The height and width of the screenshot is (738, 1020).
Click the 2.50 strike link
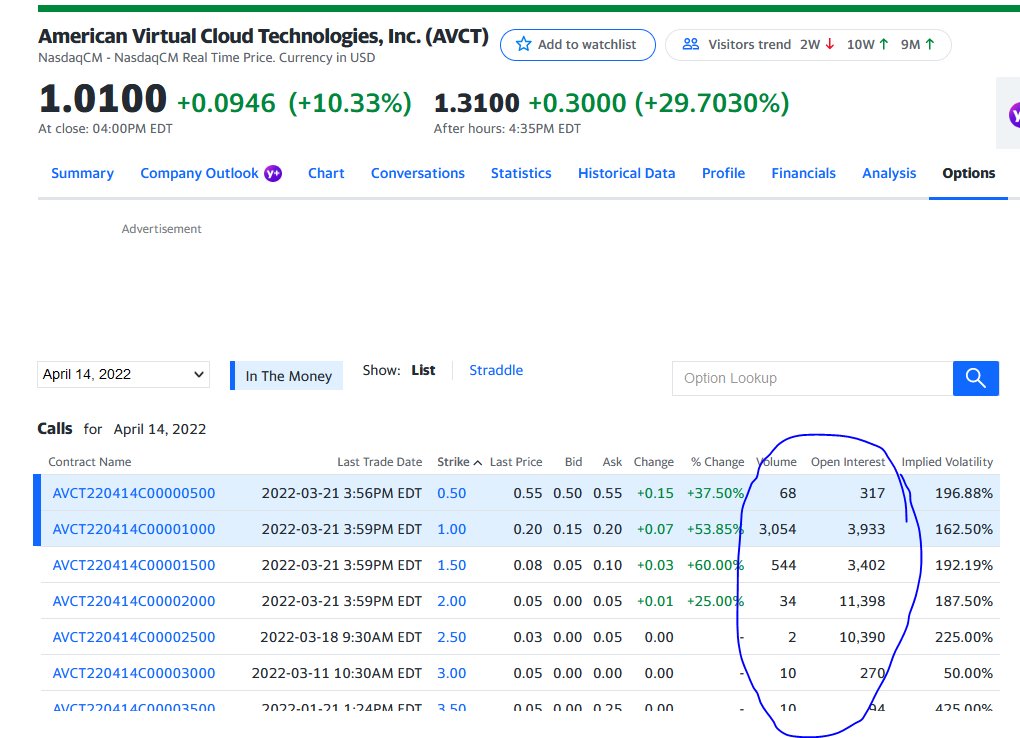pyautogui.click(x=451, y=637)
